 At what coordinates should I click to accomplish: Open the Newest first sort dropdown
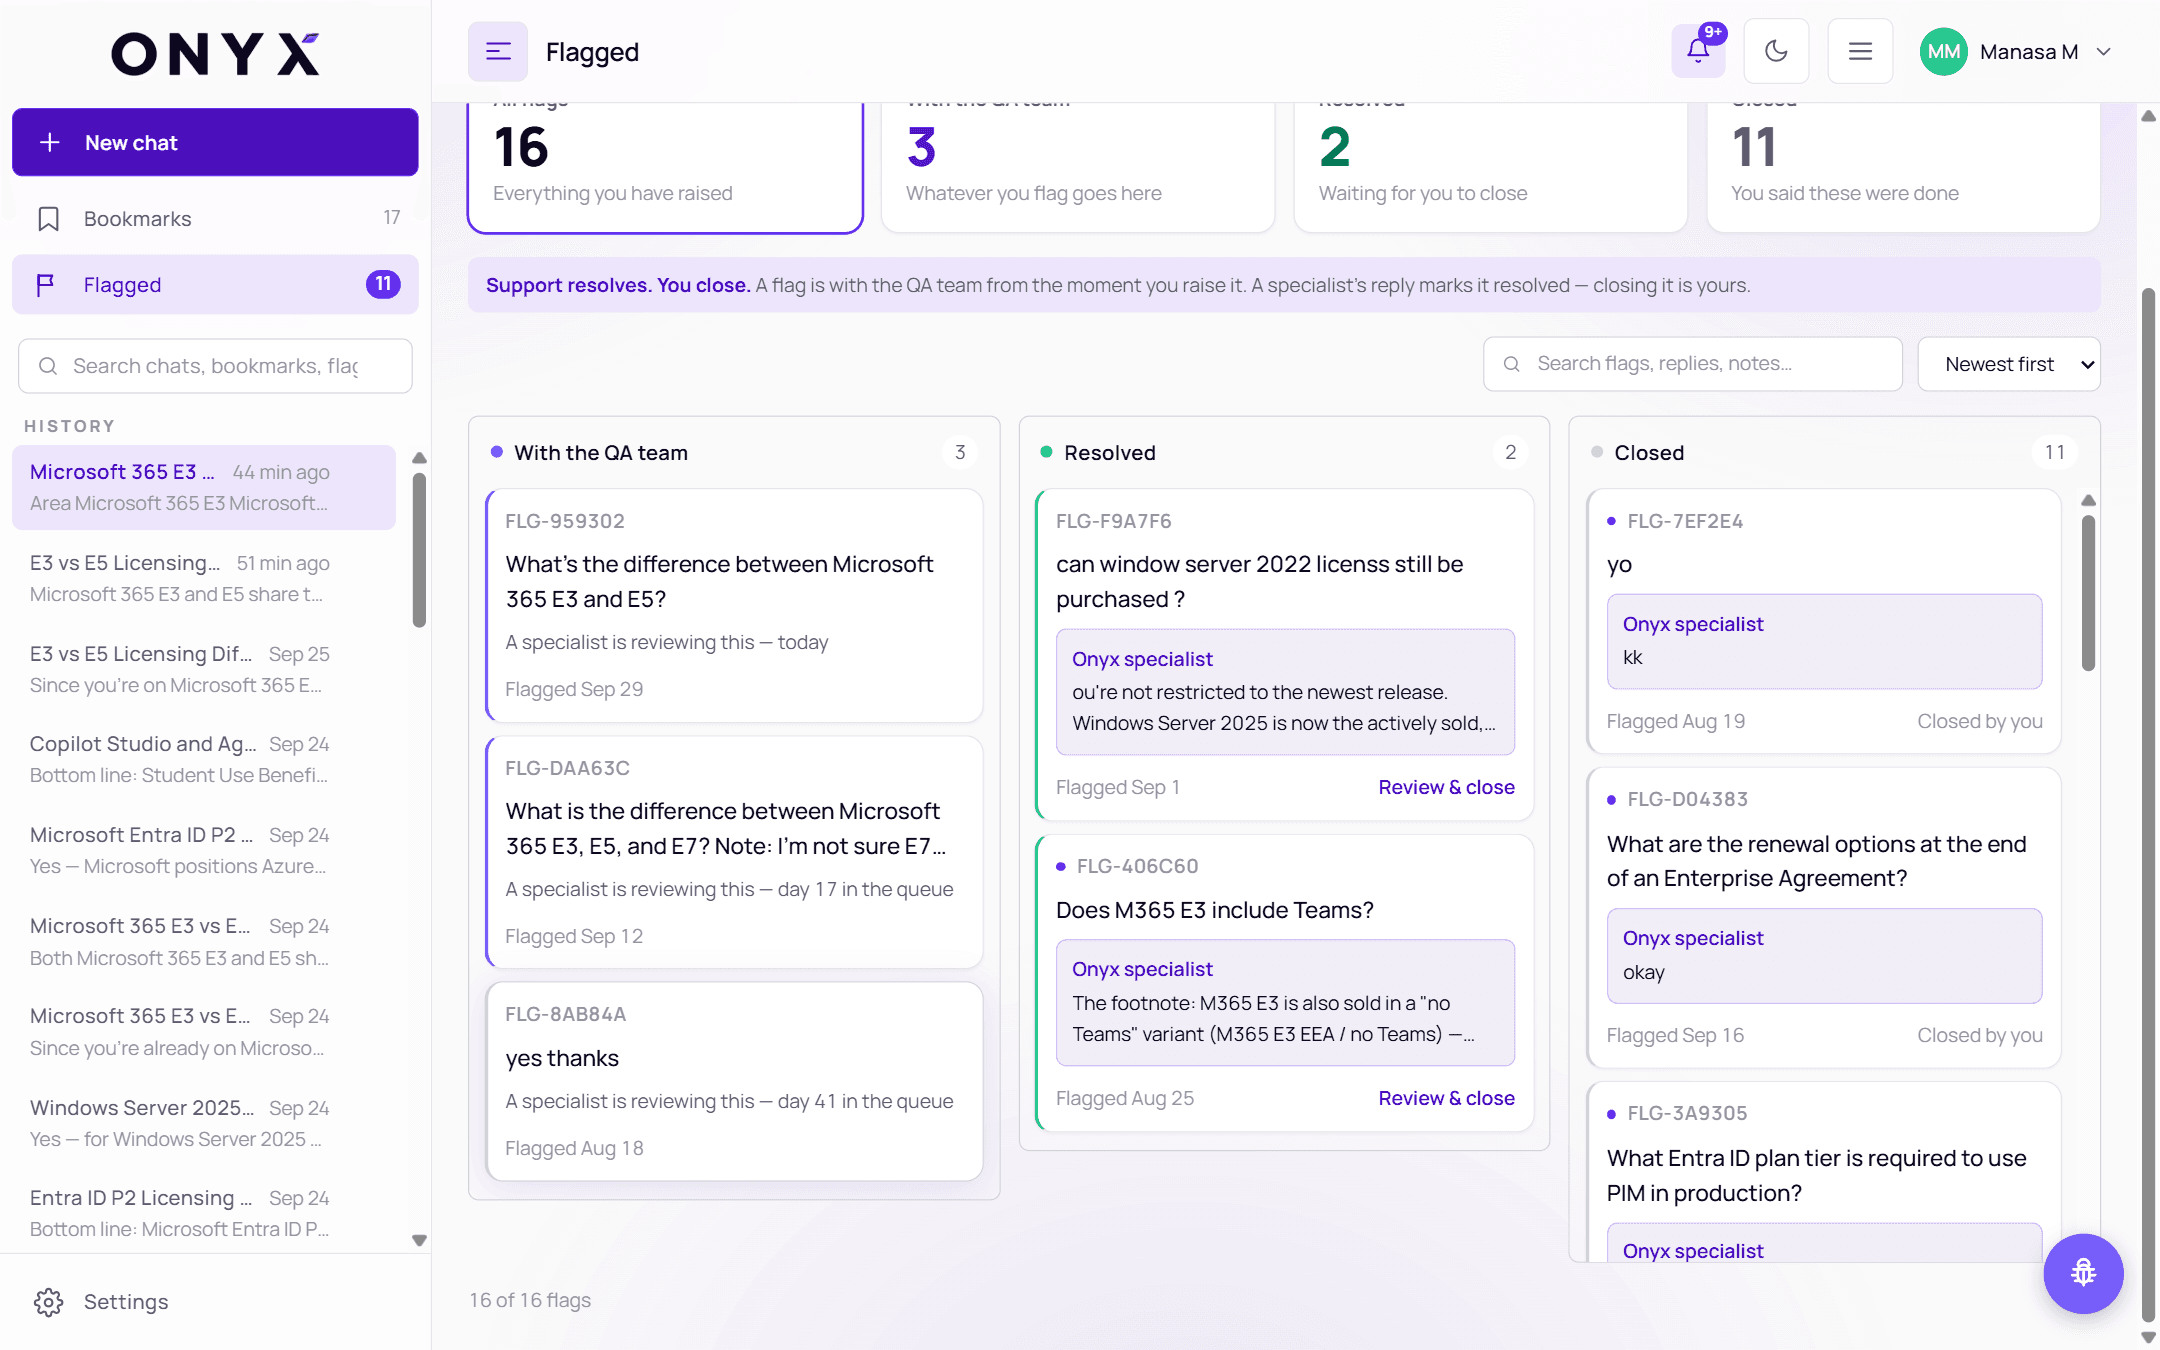pyautogui.click(x=2009, y=364)
